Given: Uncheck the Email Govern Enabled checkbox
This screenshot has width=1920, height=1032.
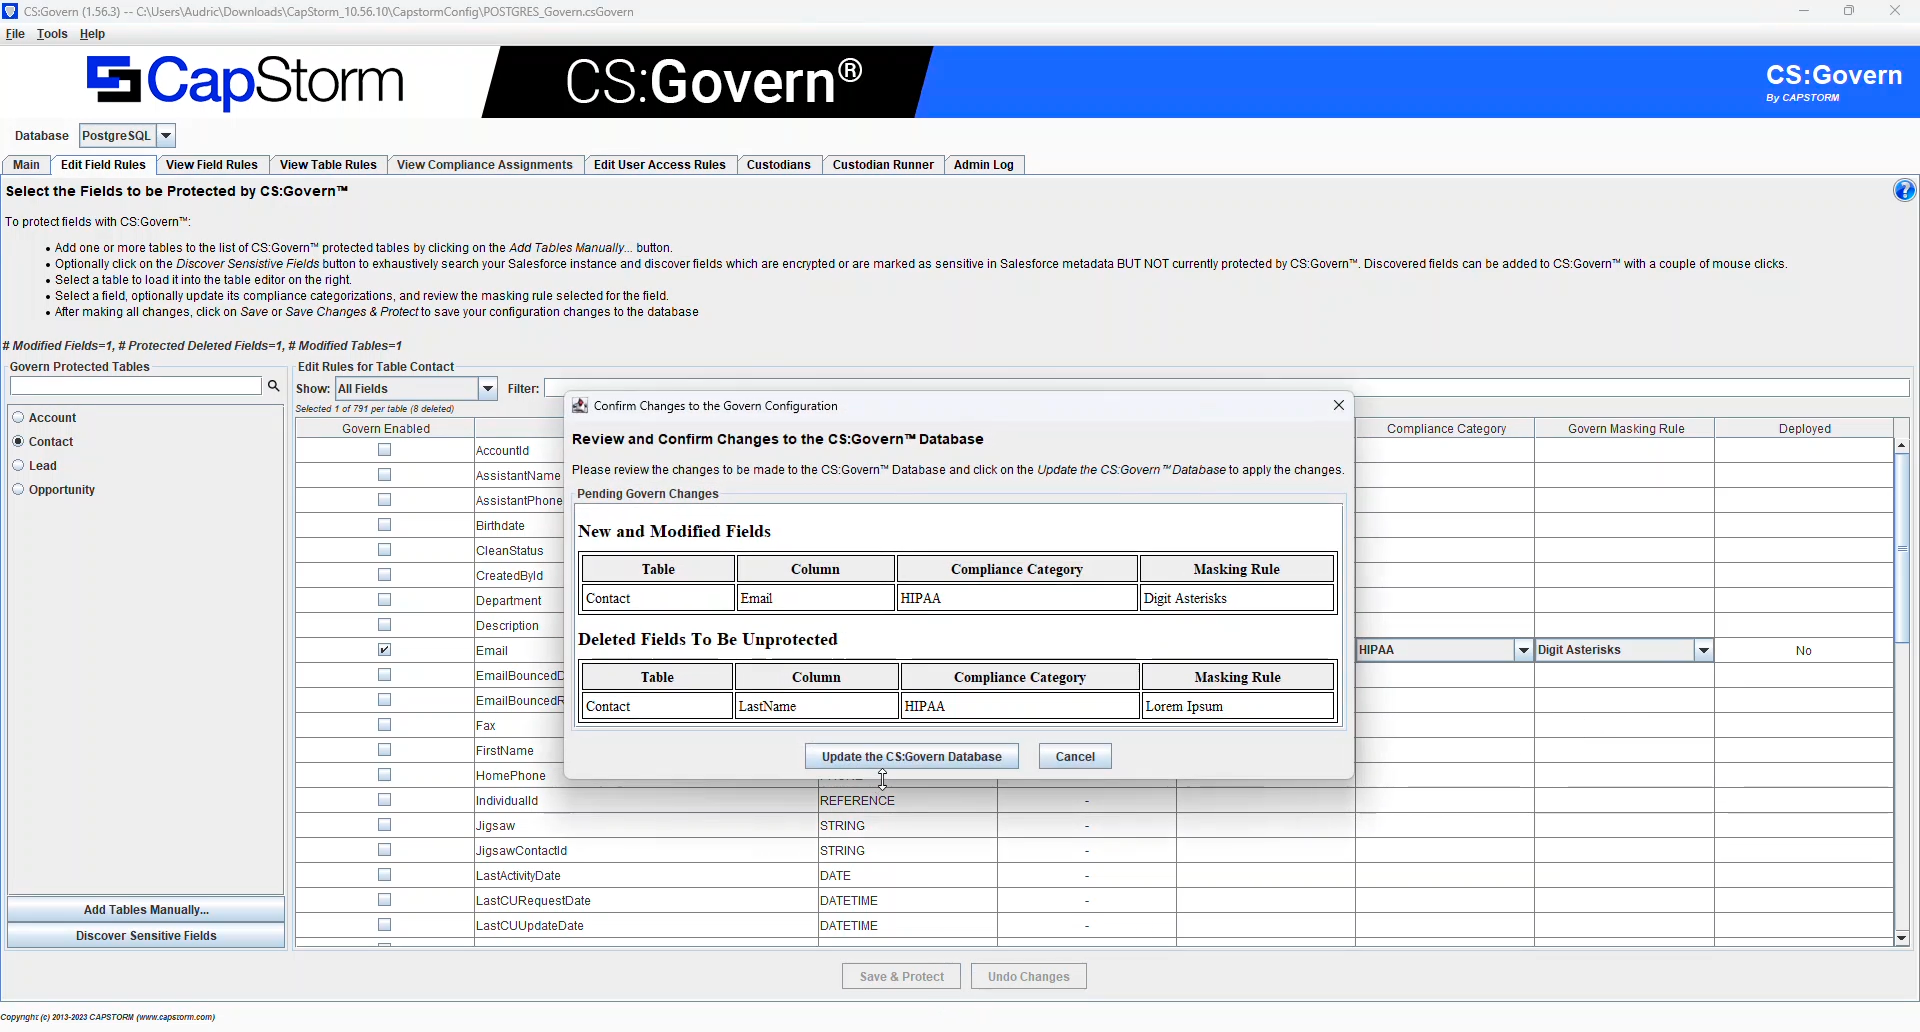Looking at the screenshot, I should tap(384, 650).
